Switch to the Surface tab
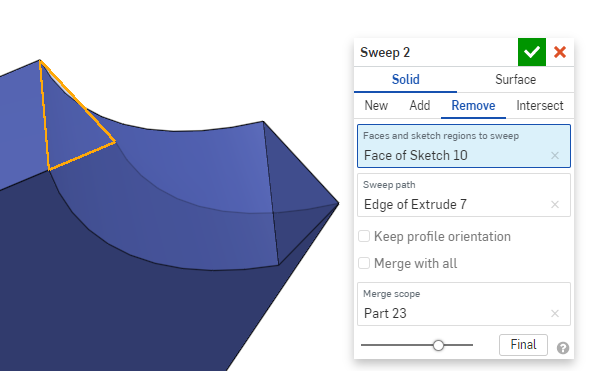 (515, 79)
